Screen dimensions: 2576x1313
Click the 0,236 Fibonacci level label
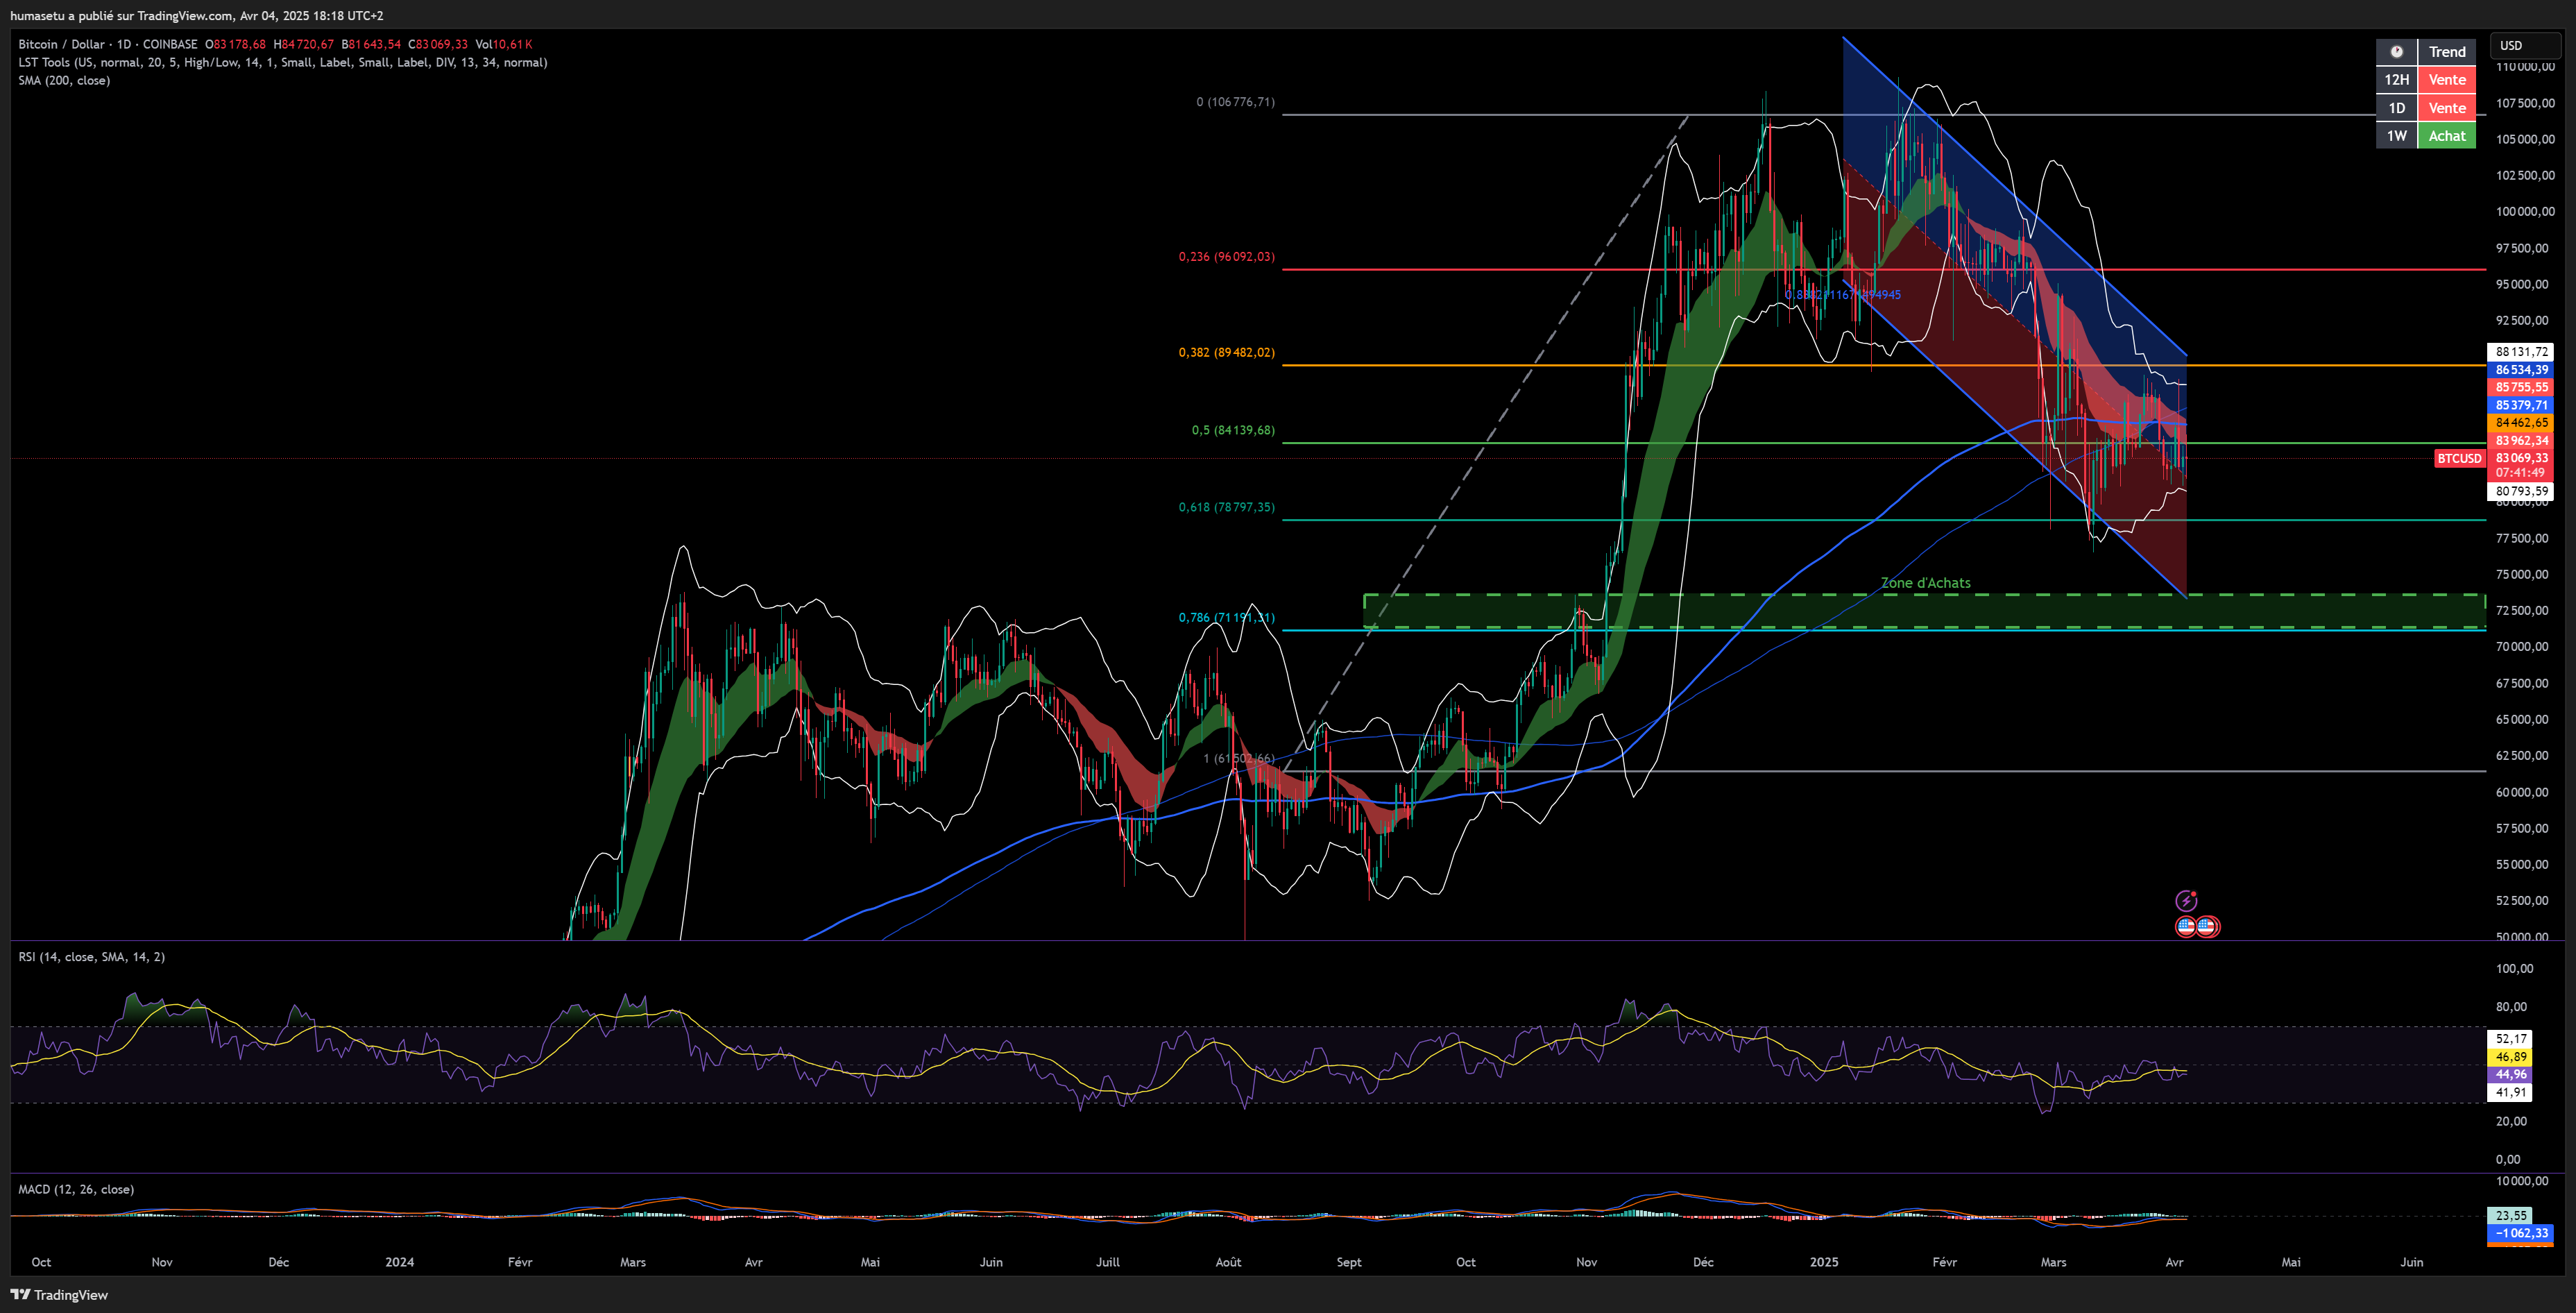[x=1226, y=257]
